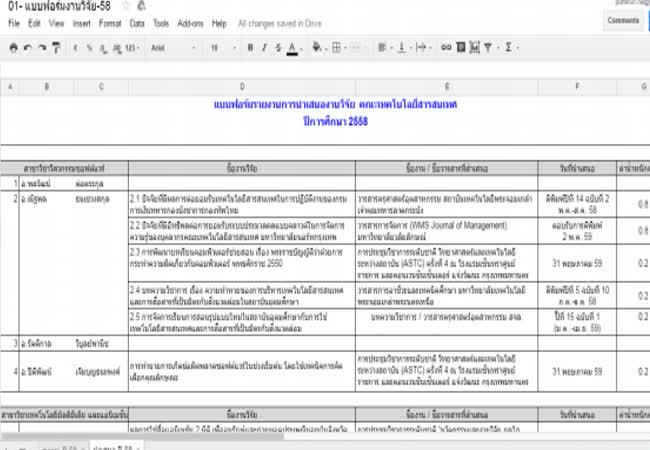The height and width of the screenshot is (450, 650).
Task: Click the Print icon
Action: 13,48
